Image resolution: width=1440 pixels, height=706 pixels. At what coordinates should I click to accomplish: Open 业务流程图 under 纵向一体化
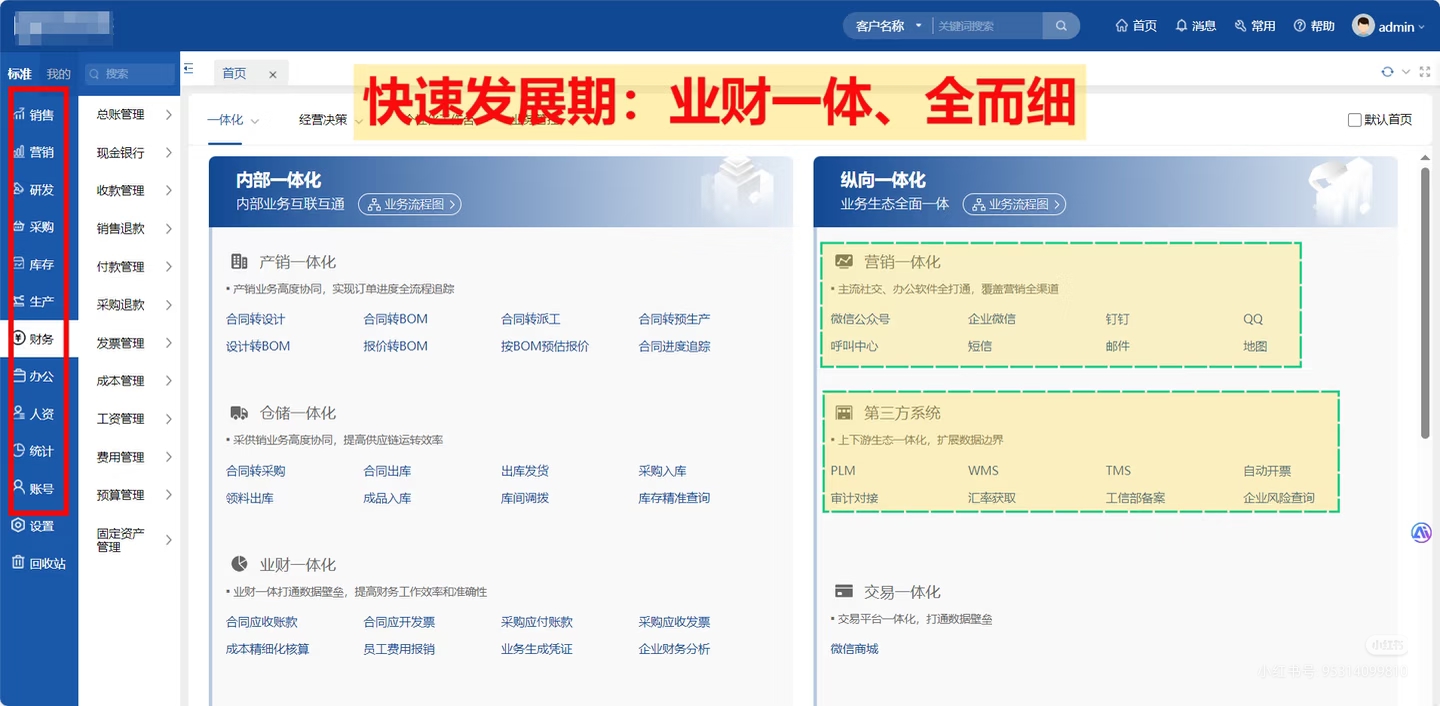1014,204
